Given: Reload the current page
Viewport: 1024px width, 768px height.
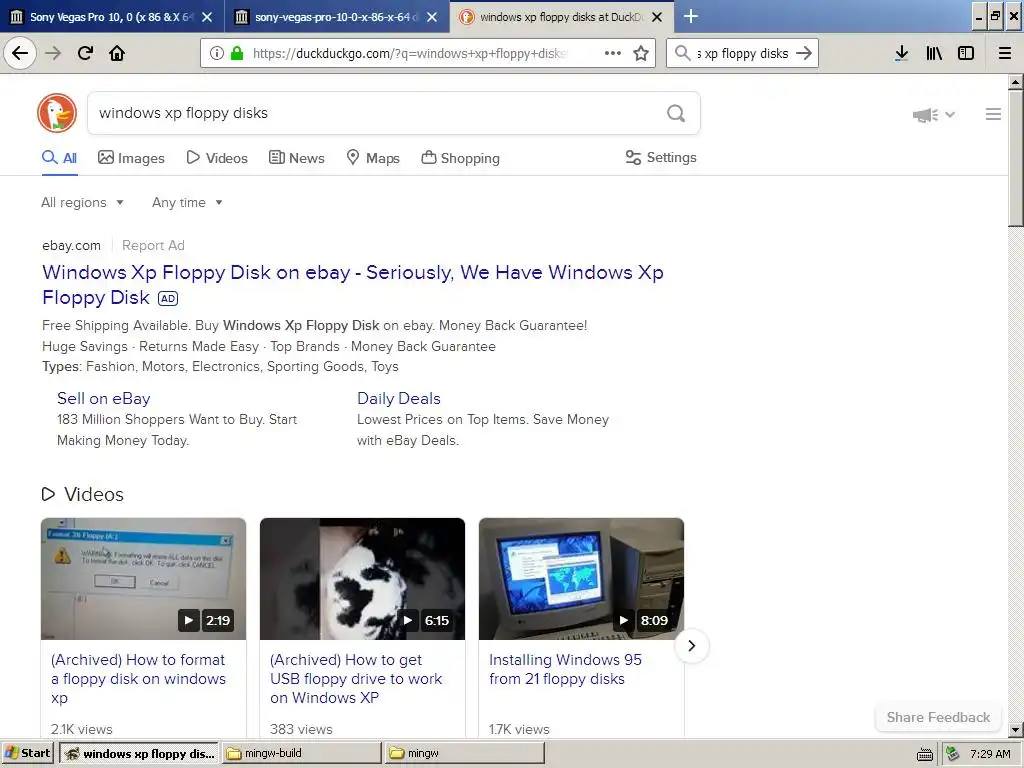Looking at the screenshot, I should click(x=85, y=53).
